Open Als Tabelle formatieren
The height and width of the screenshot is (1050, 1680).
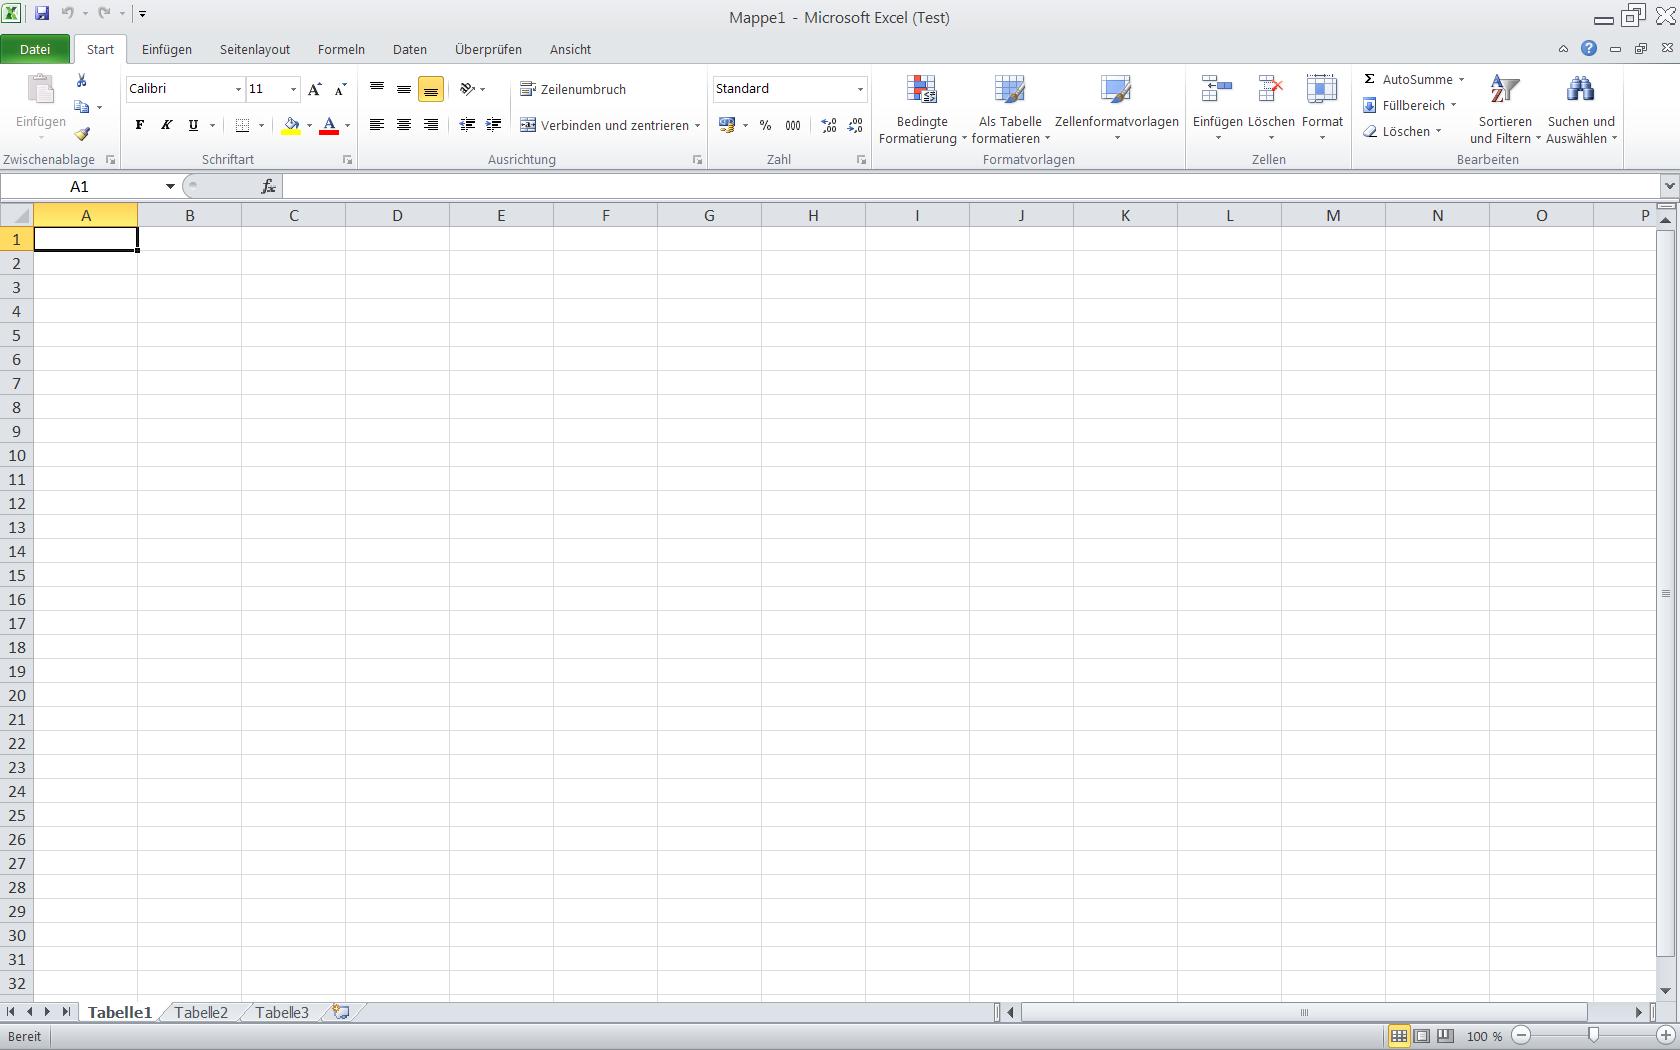(x=1010, y=109)
